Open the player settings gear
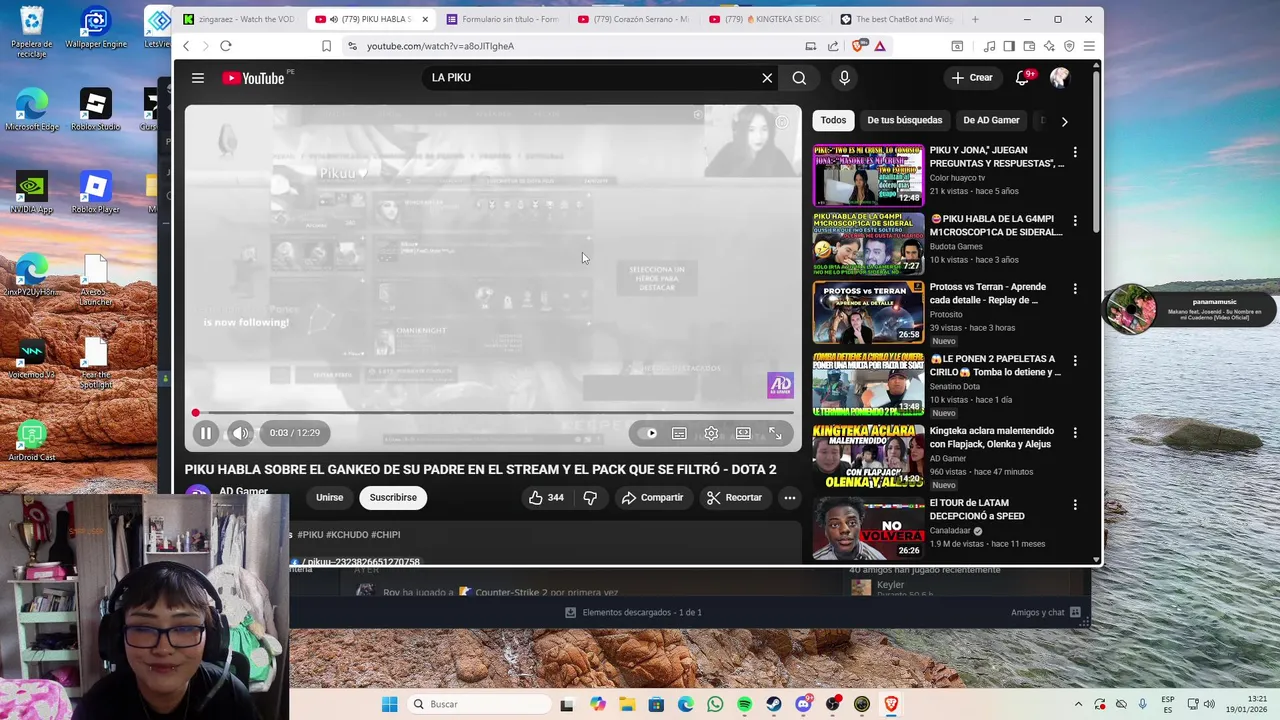 (x=711, y=433)
